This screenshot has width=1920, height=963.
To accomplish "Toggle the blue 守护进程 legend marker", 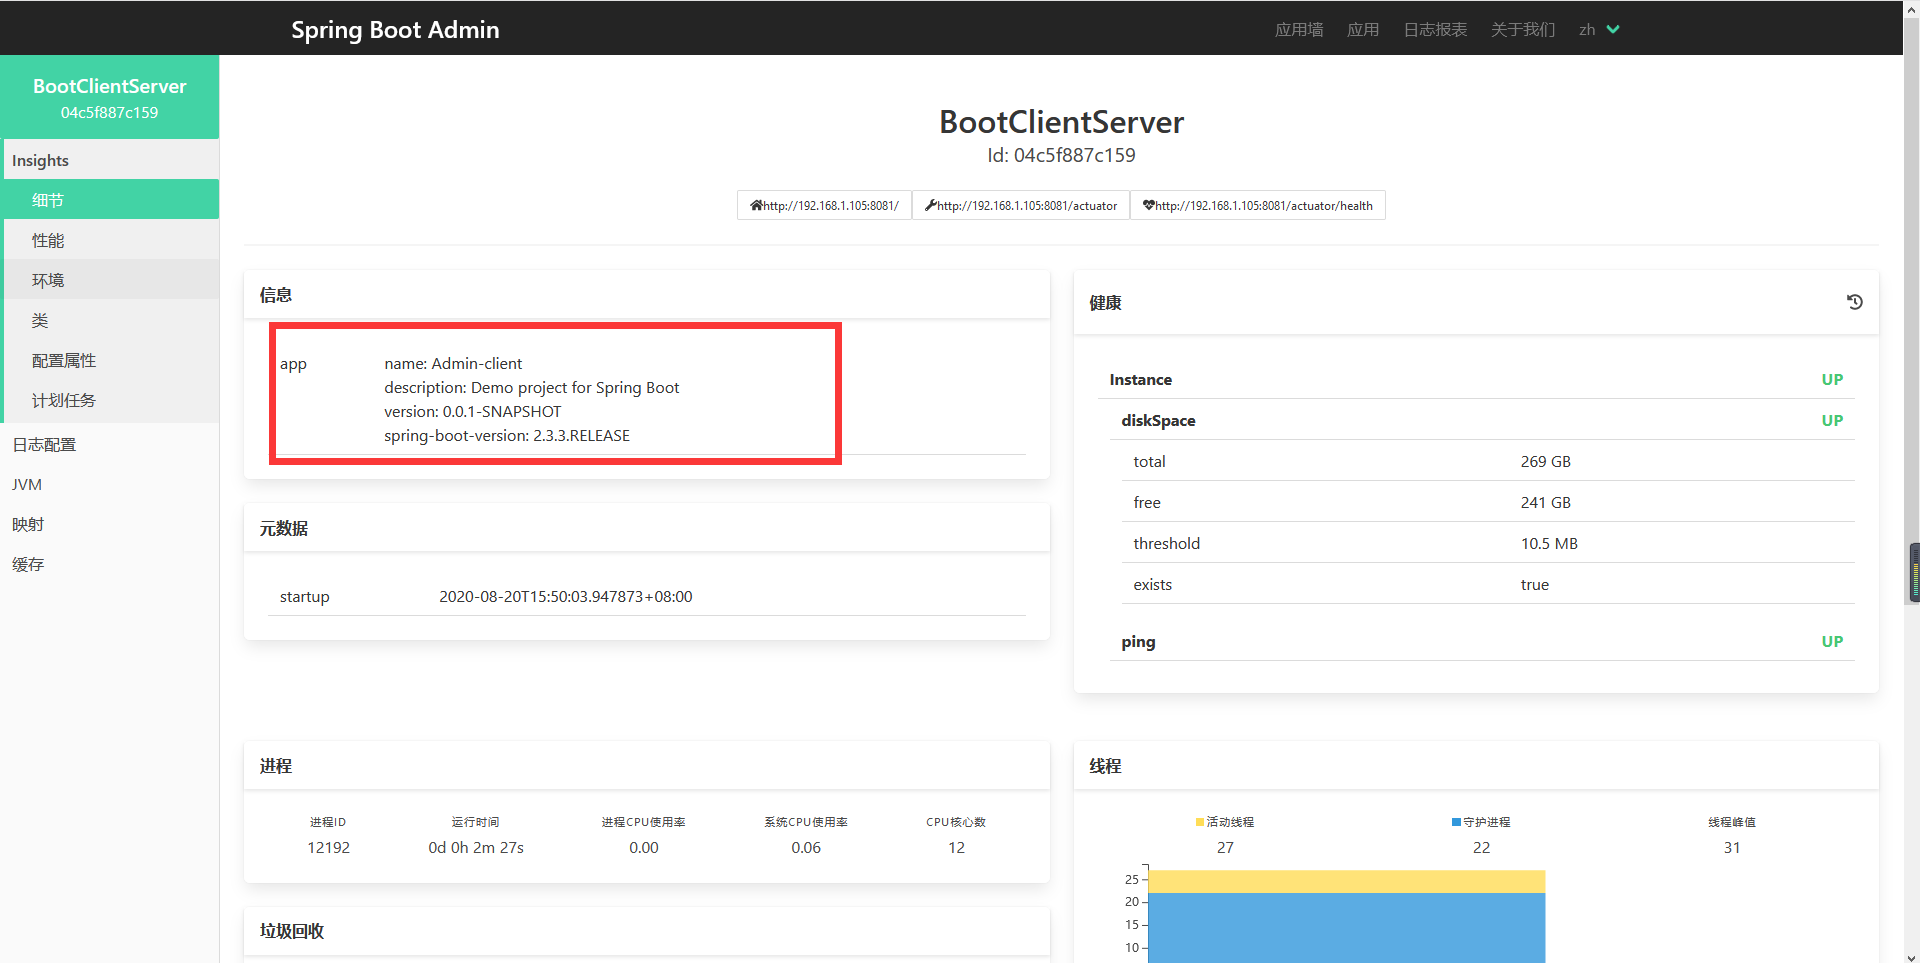I will tap(1456, 822).
